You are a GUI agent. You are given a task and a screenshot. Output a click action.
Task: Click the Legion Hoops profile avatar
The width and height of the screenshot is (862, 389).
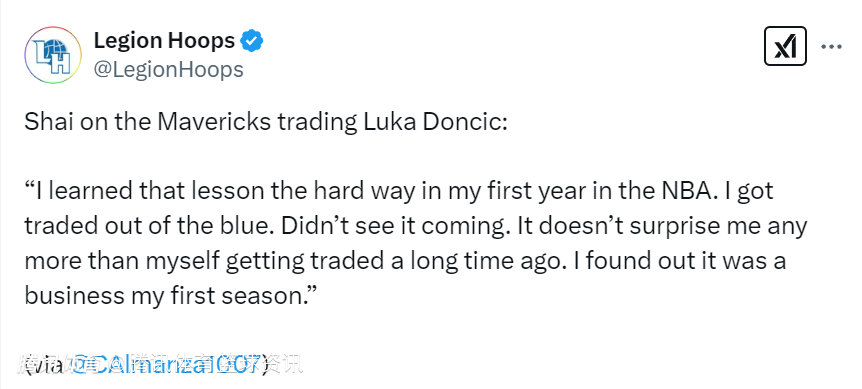(x=53, y=55)
